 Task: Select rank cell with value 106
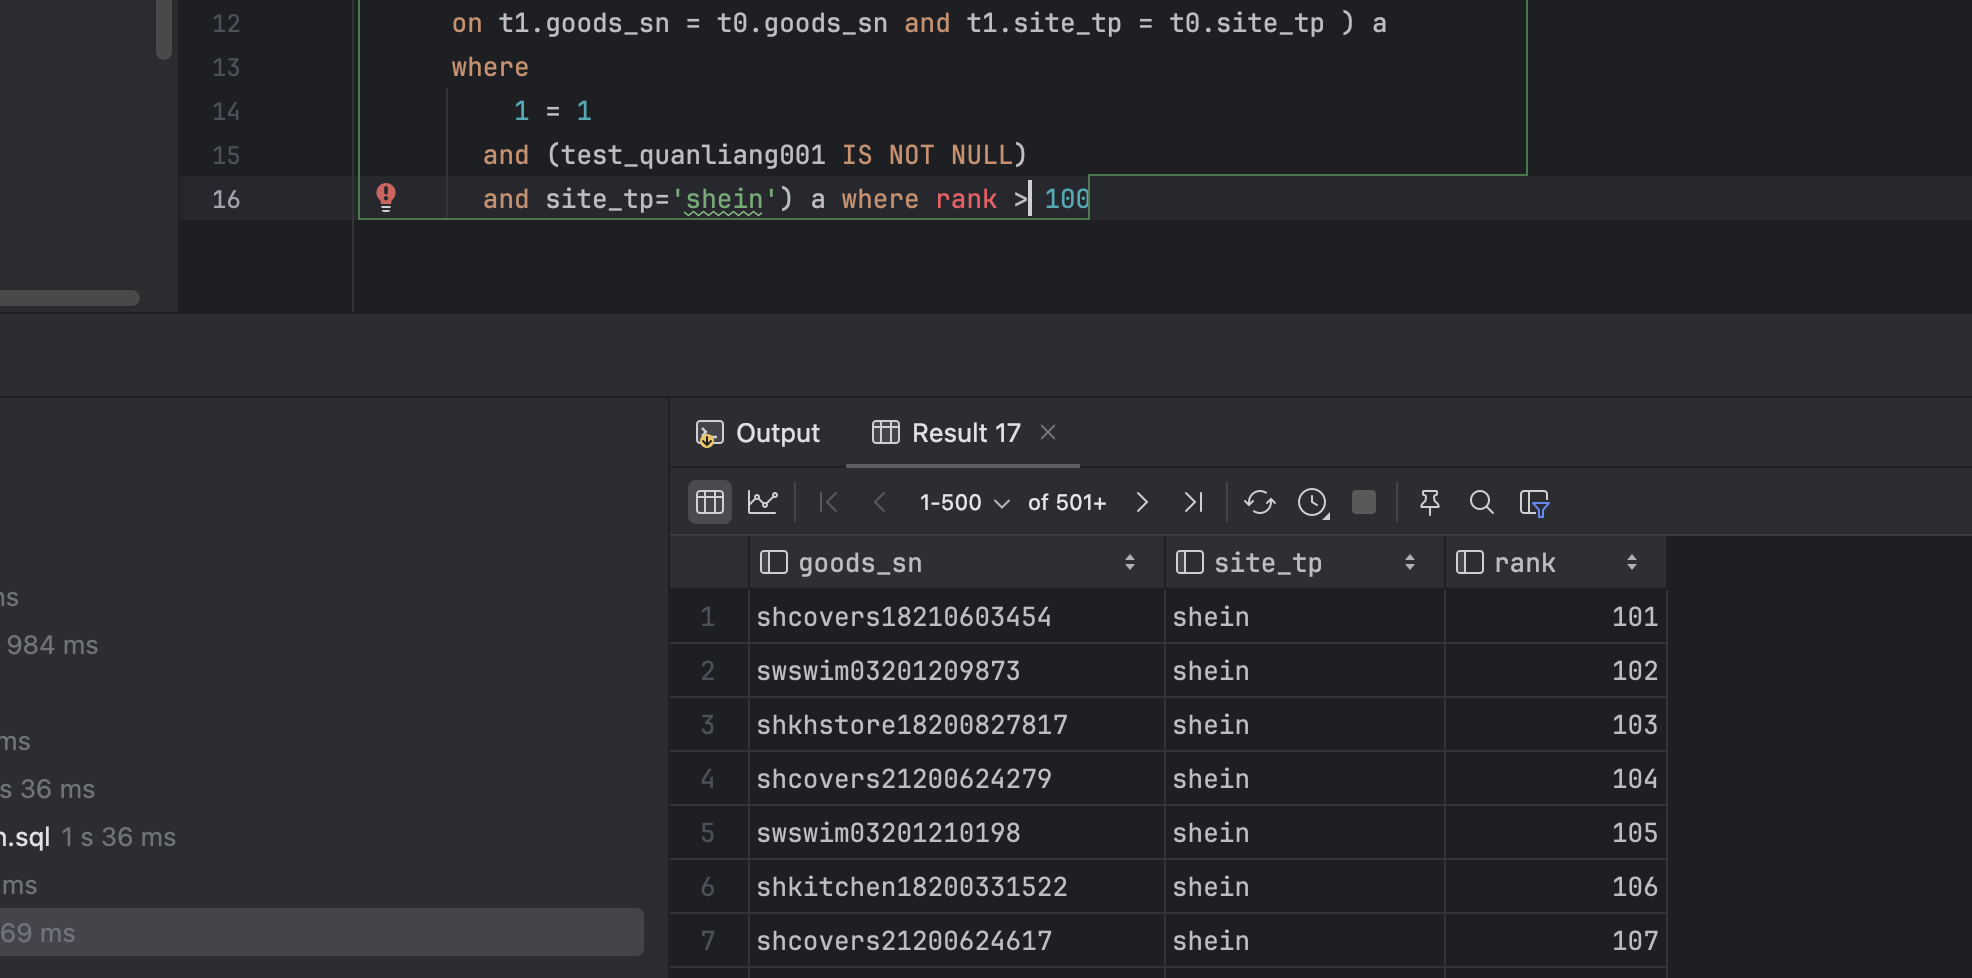click(1556, 887)
